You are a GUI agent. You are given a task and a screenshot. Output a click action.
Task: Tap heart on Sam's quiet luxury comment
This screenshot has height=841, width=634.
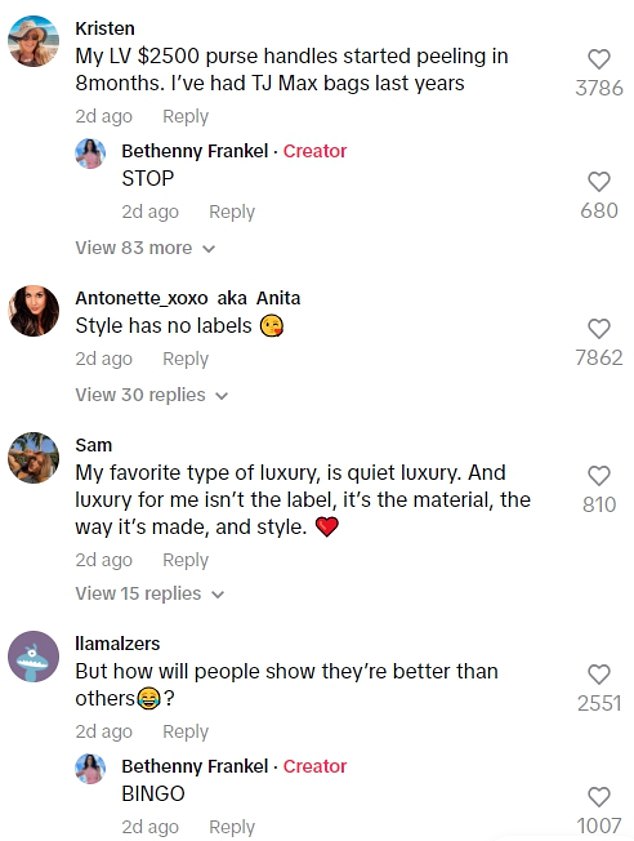click(598, 476)
